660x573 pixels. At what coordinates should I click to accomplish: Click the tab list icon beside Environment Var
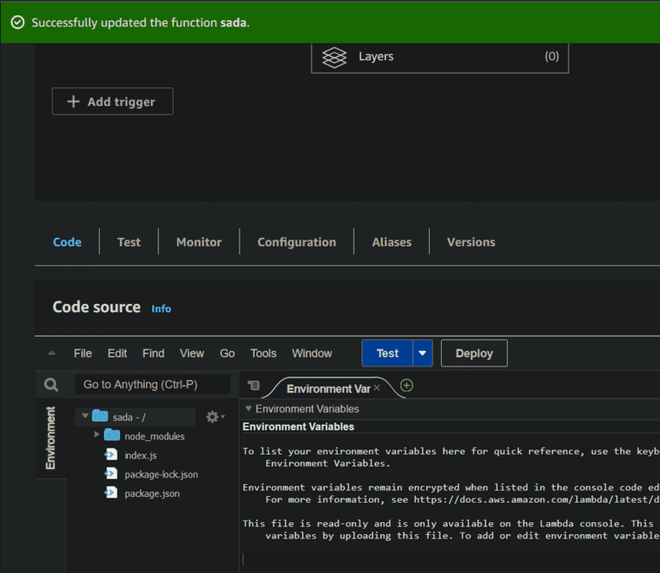(254, 386)
